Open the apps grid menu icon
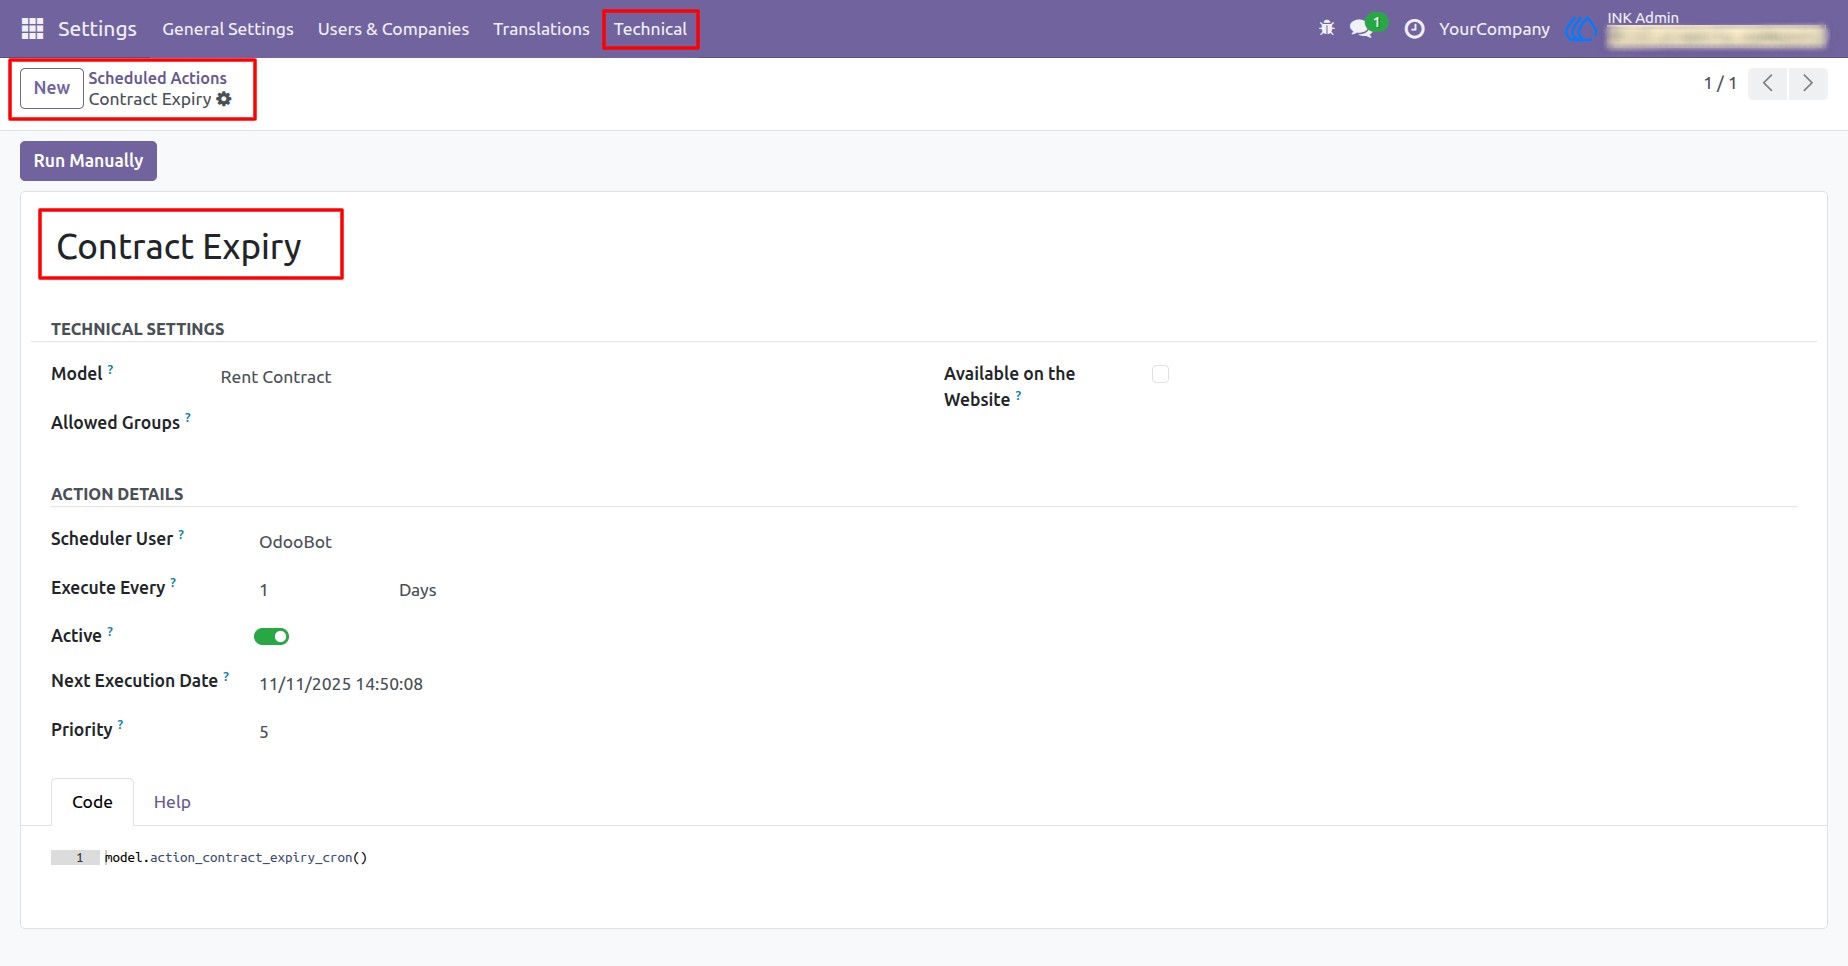The width and height of the screenshot is (1848, 966). [x=32, y=29]
